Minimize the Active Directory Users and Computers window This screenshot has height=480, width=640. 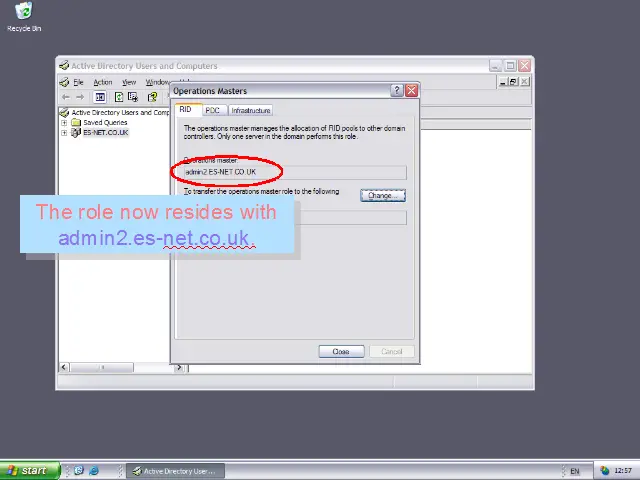pos(495,65)
